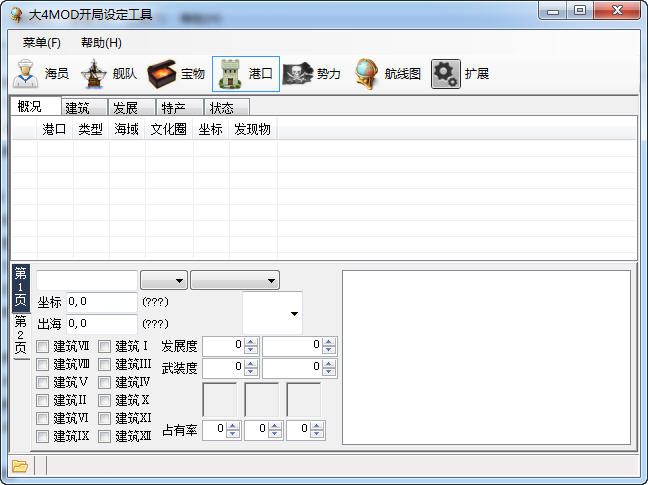Increase the first 武装度 spinner value
The width and height of the screenshot is (648, 485).
pyautogui.click(x=251, y=364)
